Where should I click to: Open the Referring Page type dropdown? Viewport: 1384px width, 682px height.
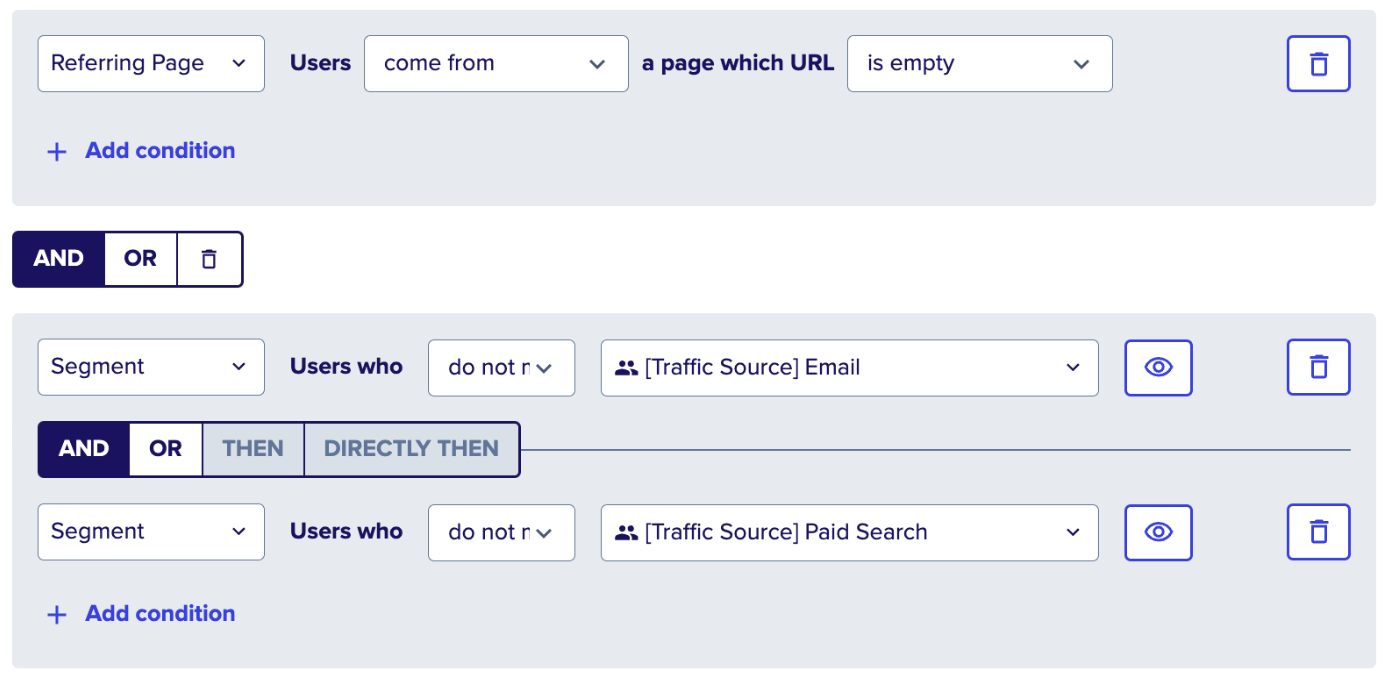pyautogui.click(x=151, y=64)
